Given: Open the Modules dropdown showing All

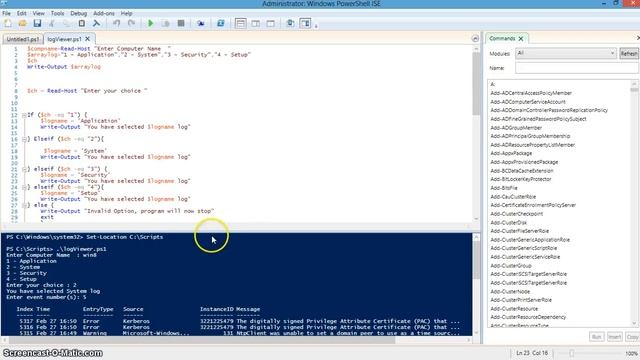Looking at the screenshot, I should (565, 53).
